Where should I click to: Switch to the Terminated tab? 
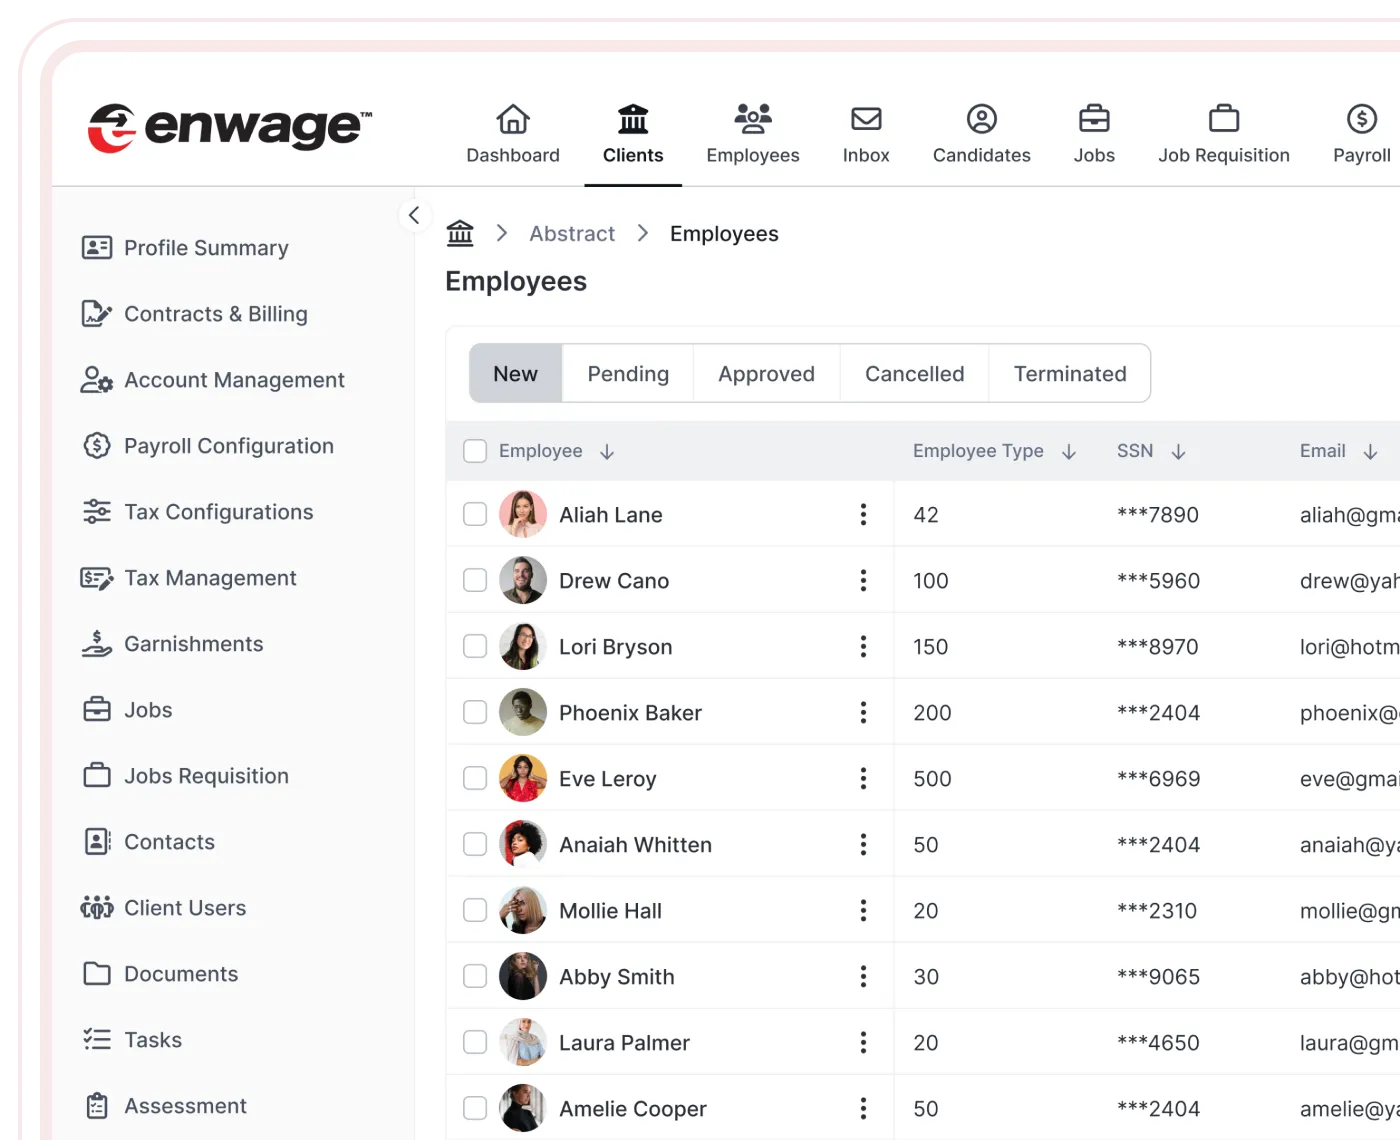(x=1069, y=374)
